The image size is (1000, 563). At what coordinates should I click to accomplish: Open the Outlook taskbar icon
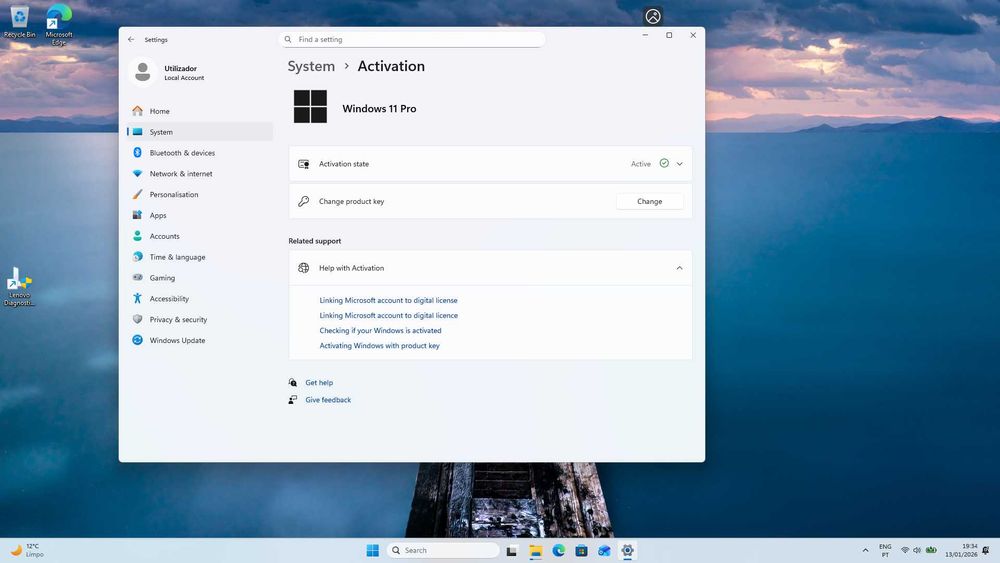[x=604, y=551]
